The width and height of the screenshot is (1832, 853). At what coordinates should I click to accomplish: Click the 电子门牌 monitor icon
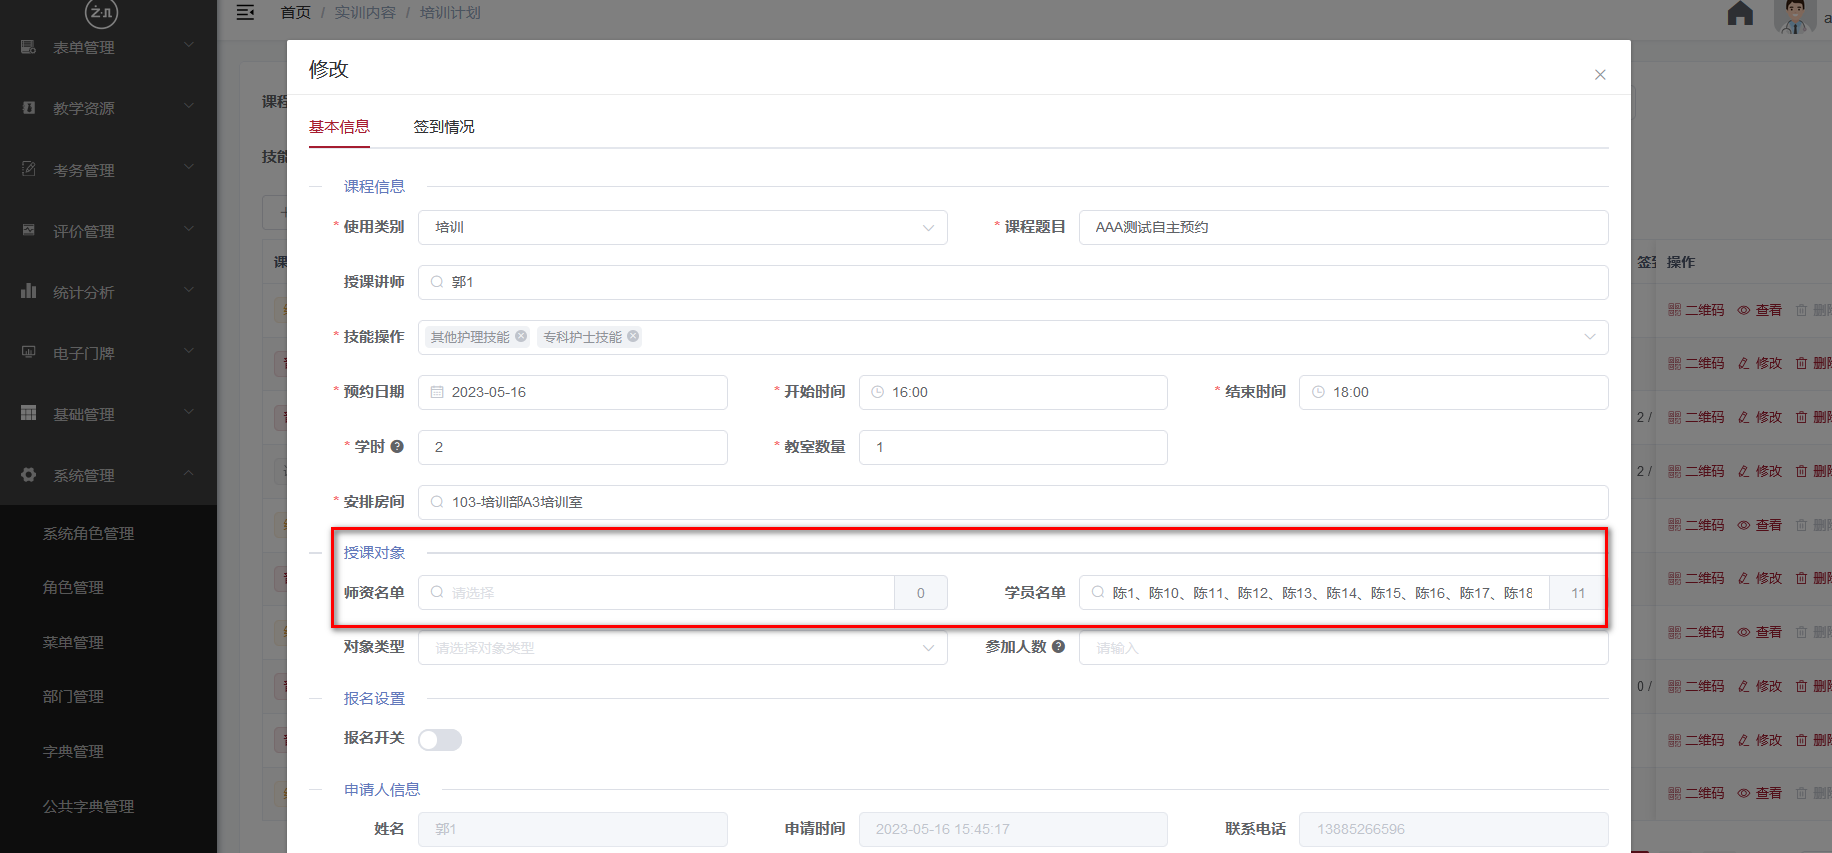(28, 352)
